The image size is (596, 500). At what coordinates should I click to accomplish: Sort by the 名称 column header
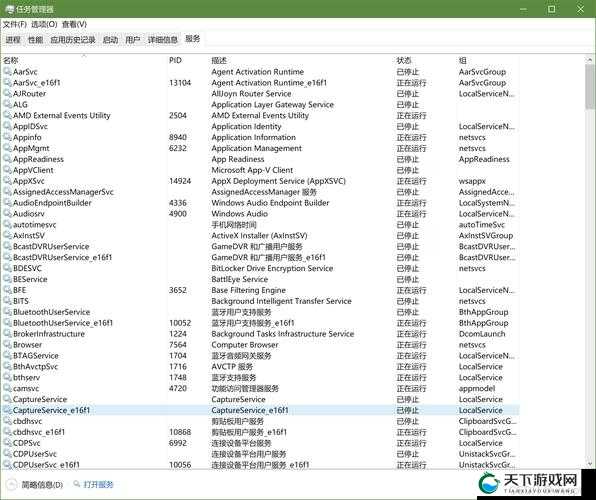[x=11, y=60]
